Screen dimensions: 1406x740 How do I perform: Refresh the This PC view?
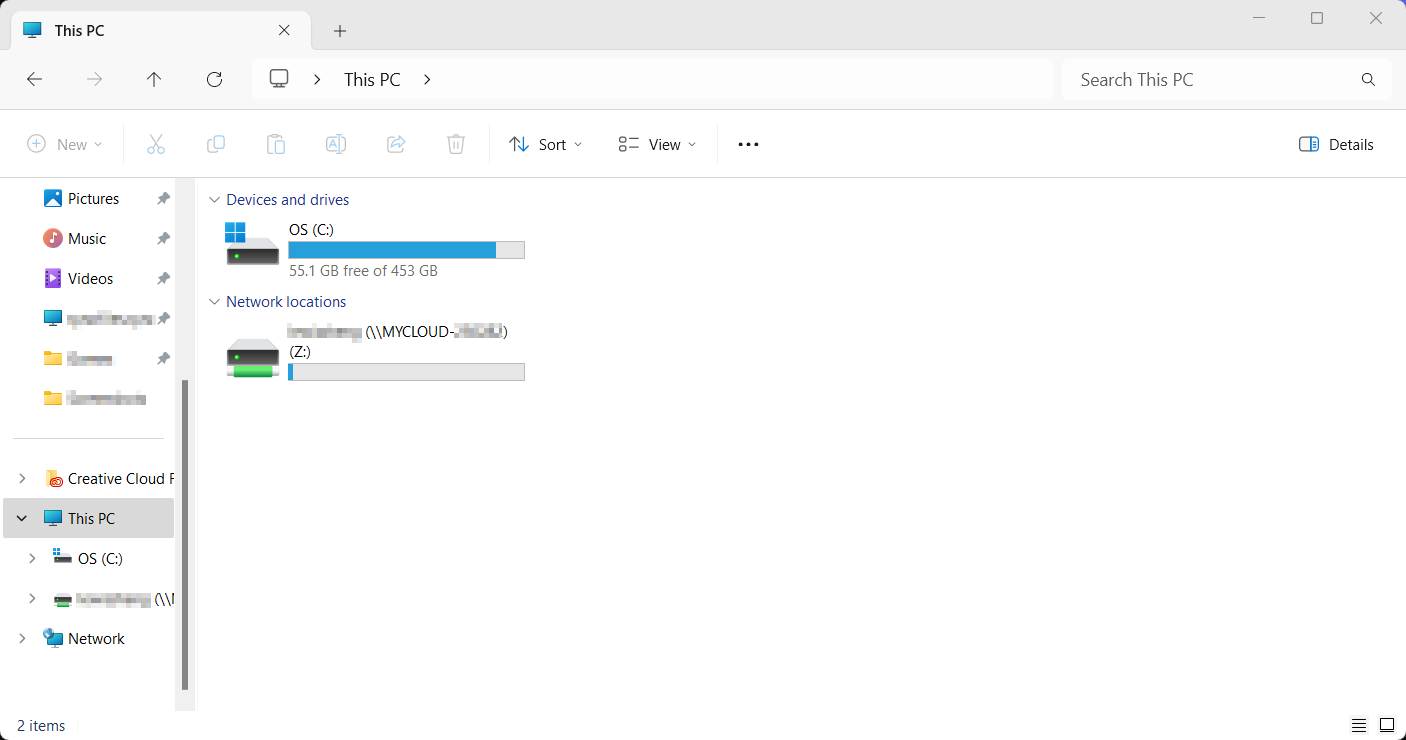214,80
